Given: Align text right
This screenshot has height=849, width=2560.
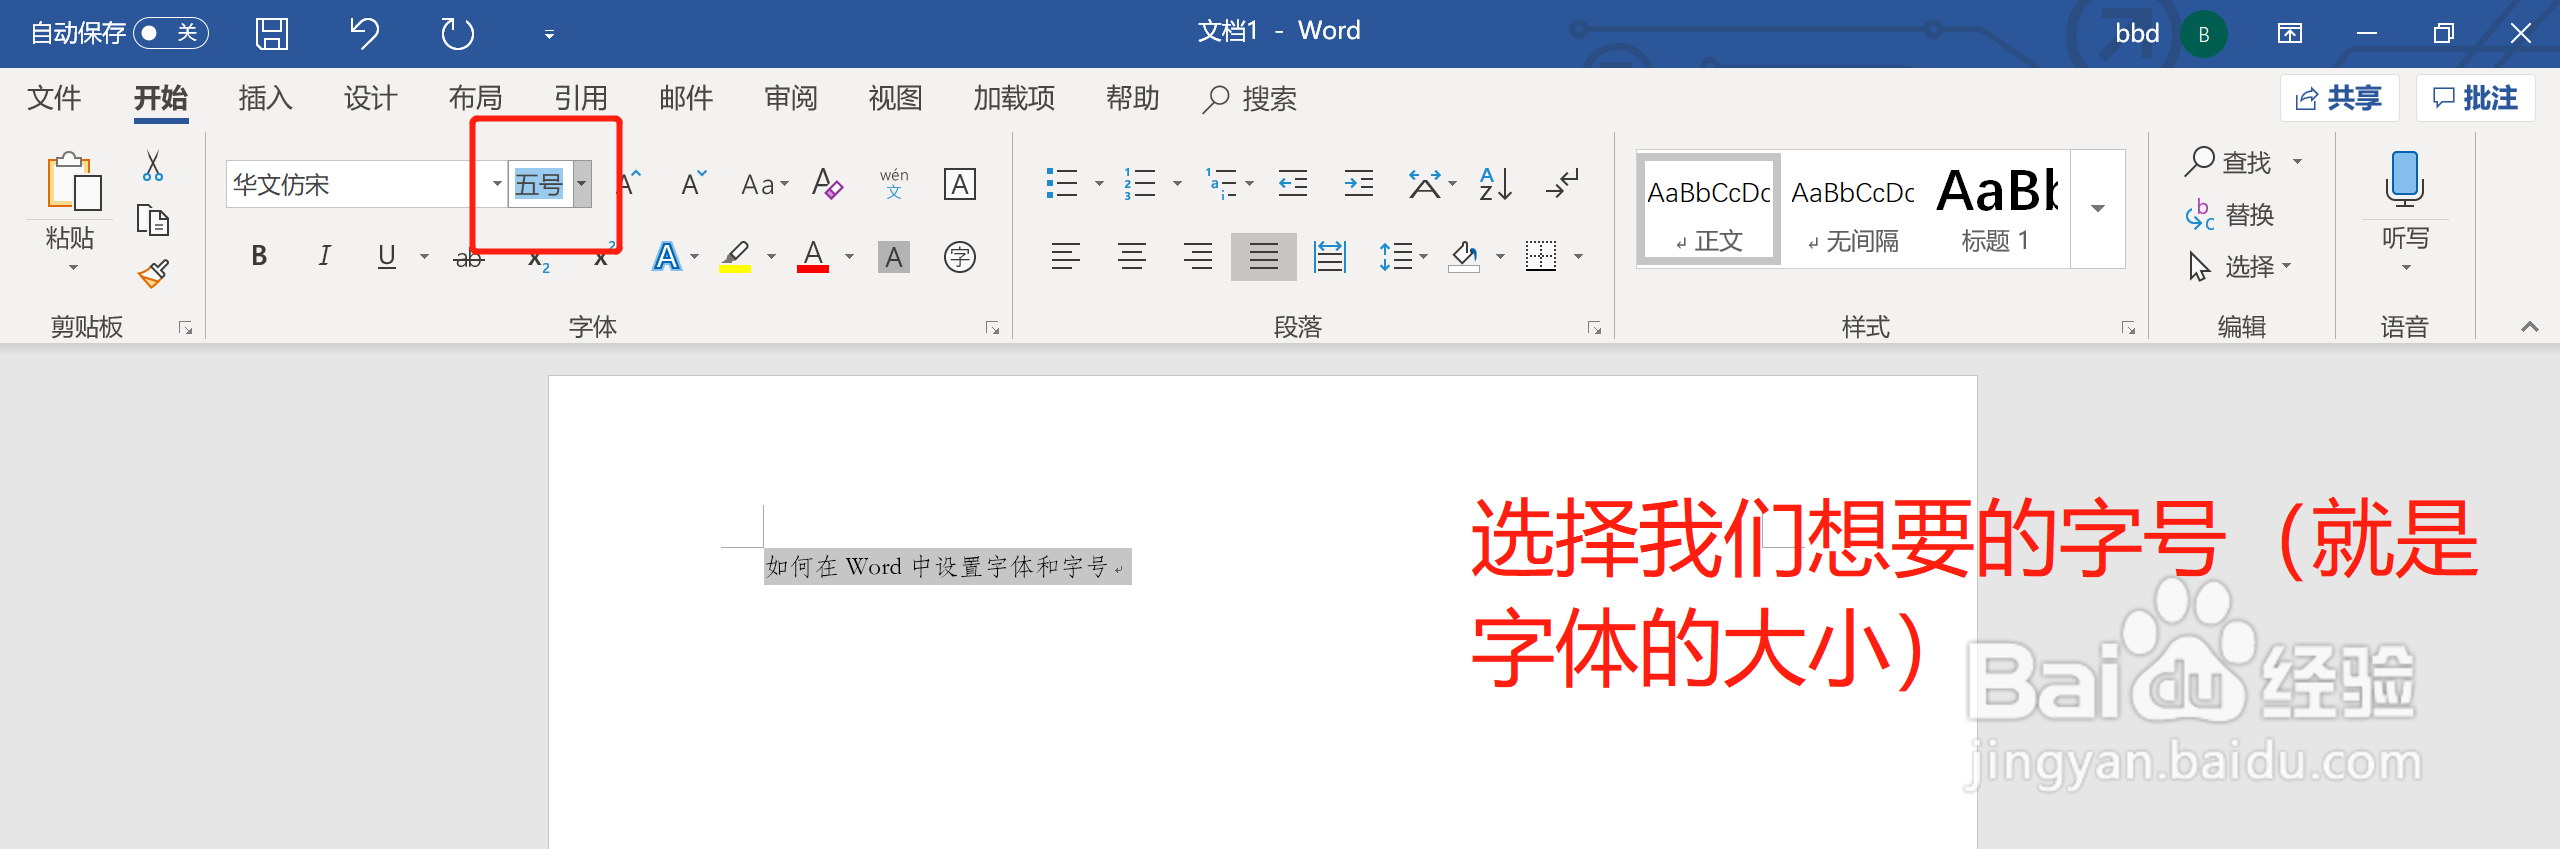Looking at the screenshot, I should (1198, 257).
